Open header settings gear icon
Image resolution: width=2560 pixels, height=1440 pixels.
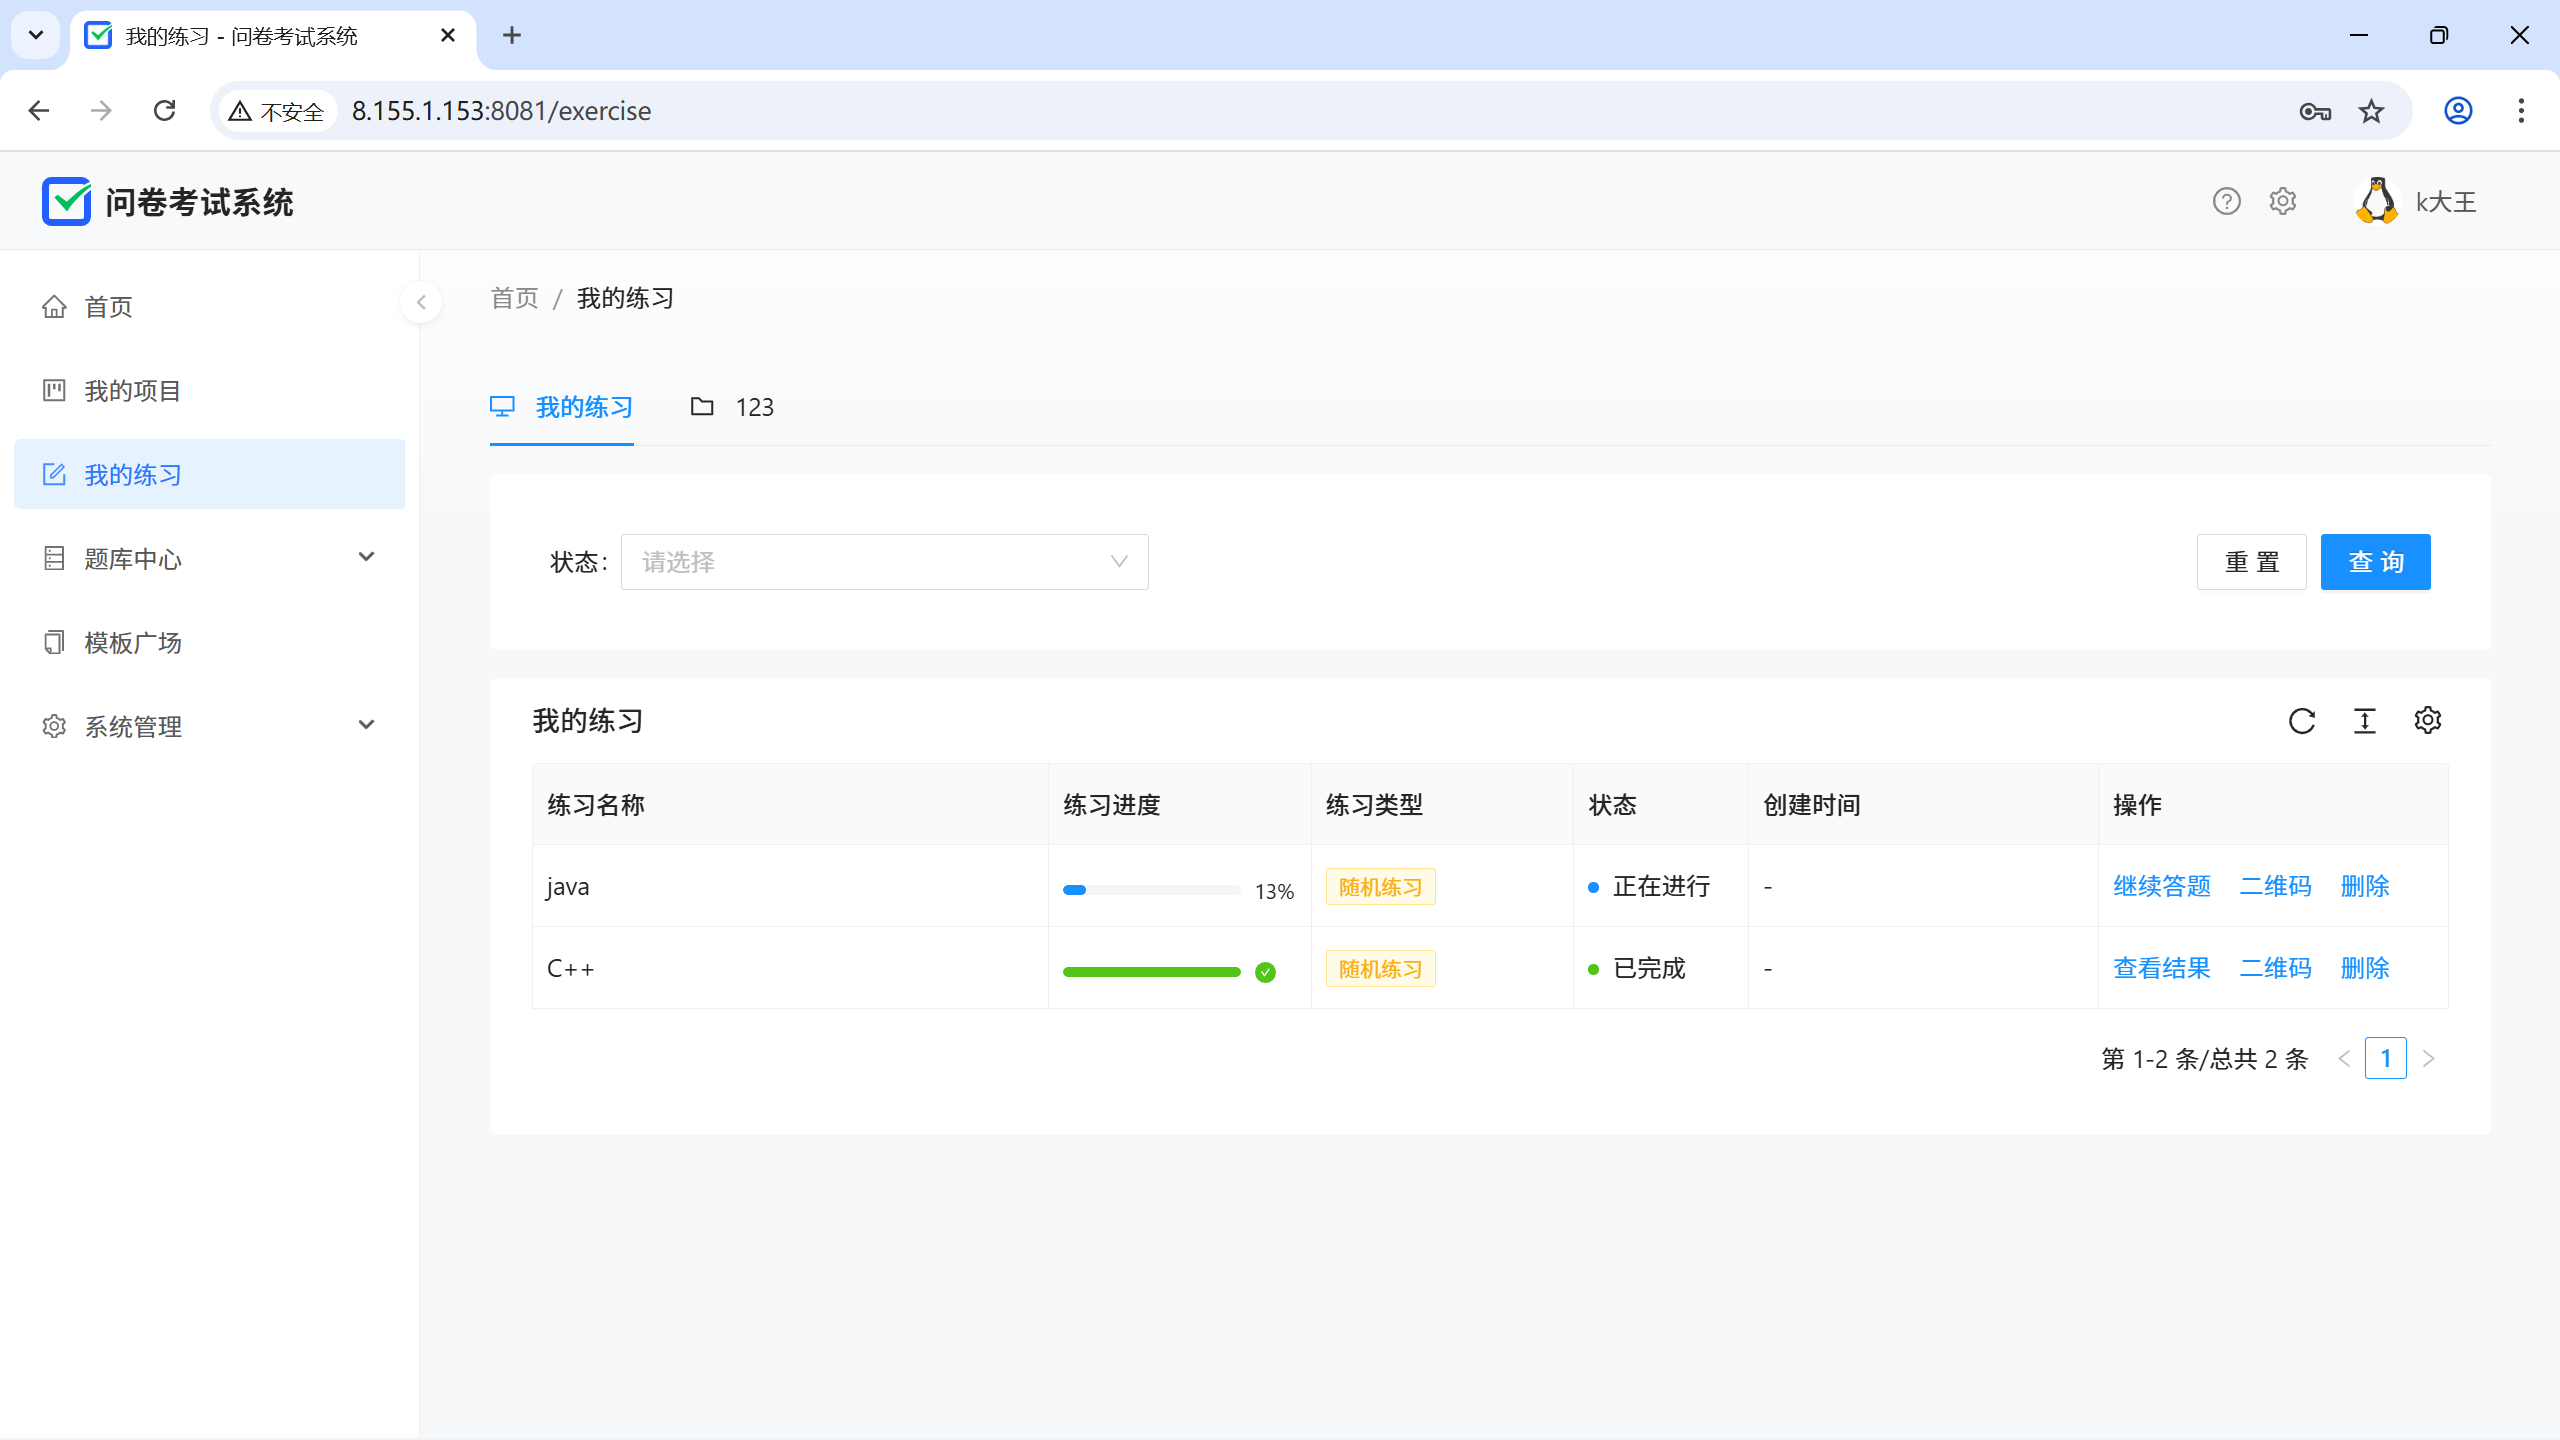click(2282, 202)
